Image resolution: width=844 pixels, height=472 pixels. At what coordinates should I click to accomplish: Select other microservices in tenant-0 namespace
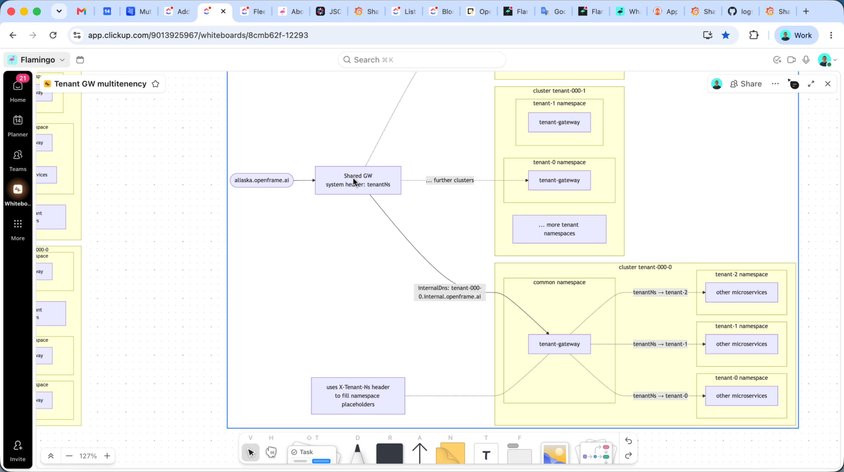(x=741, y=396)
